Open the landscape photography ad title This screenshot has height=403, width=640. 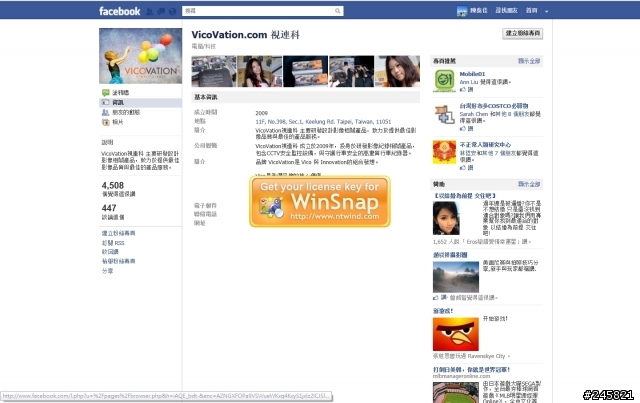[450, 255]
